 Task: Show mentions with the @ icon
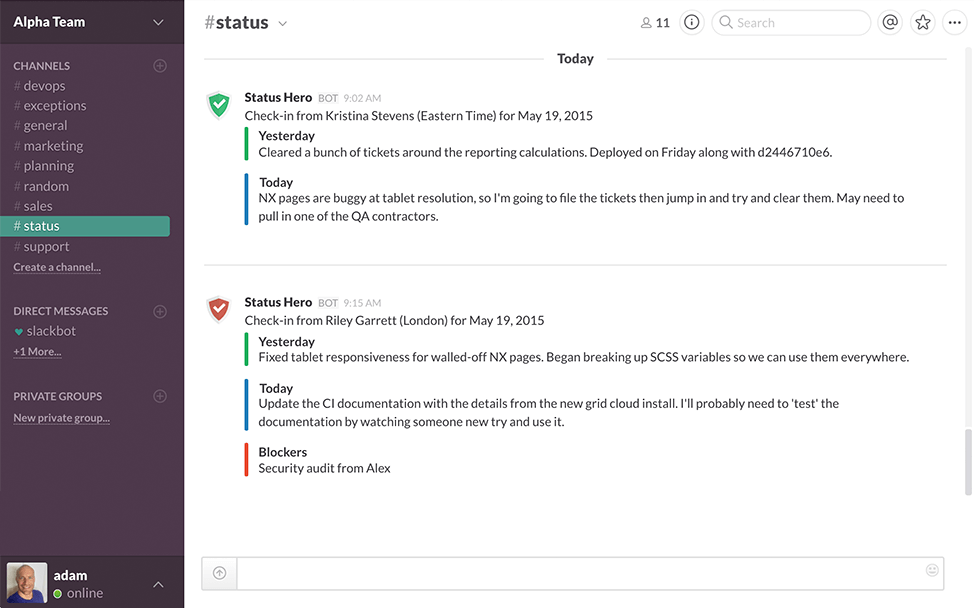tap(889, 22)
